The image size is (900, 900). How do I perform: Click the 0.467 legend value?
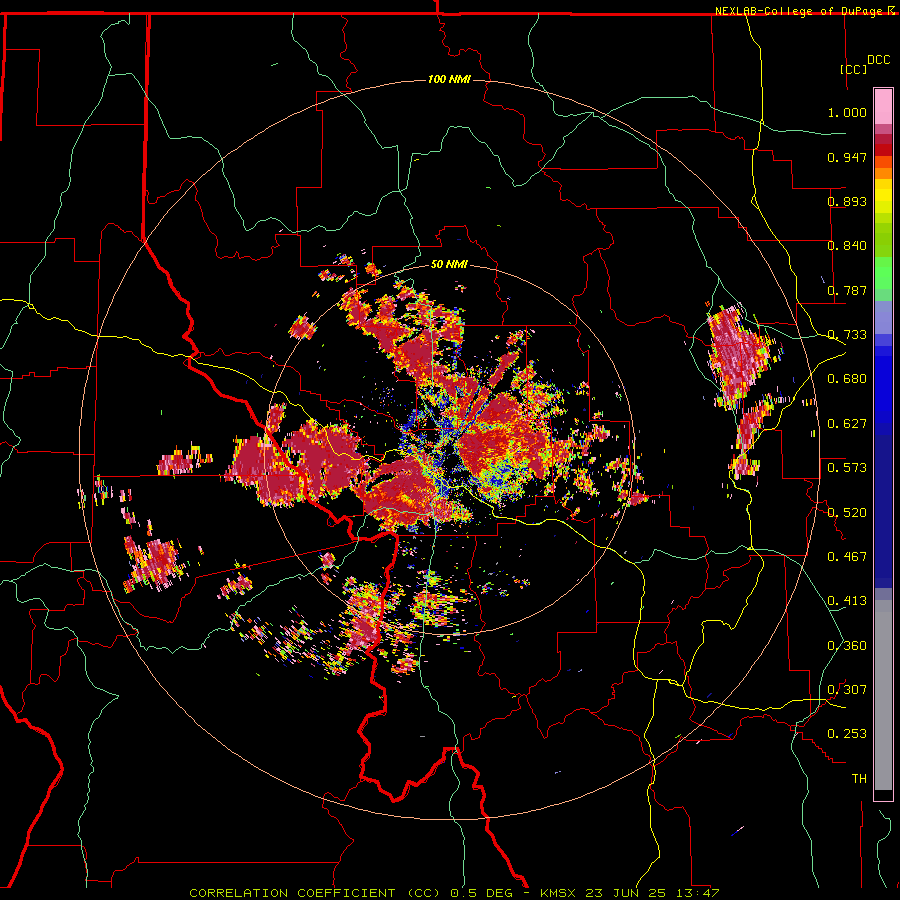click(x=847, y=557)
